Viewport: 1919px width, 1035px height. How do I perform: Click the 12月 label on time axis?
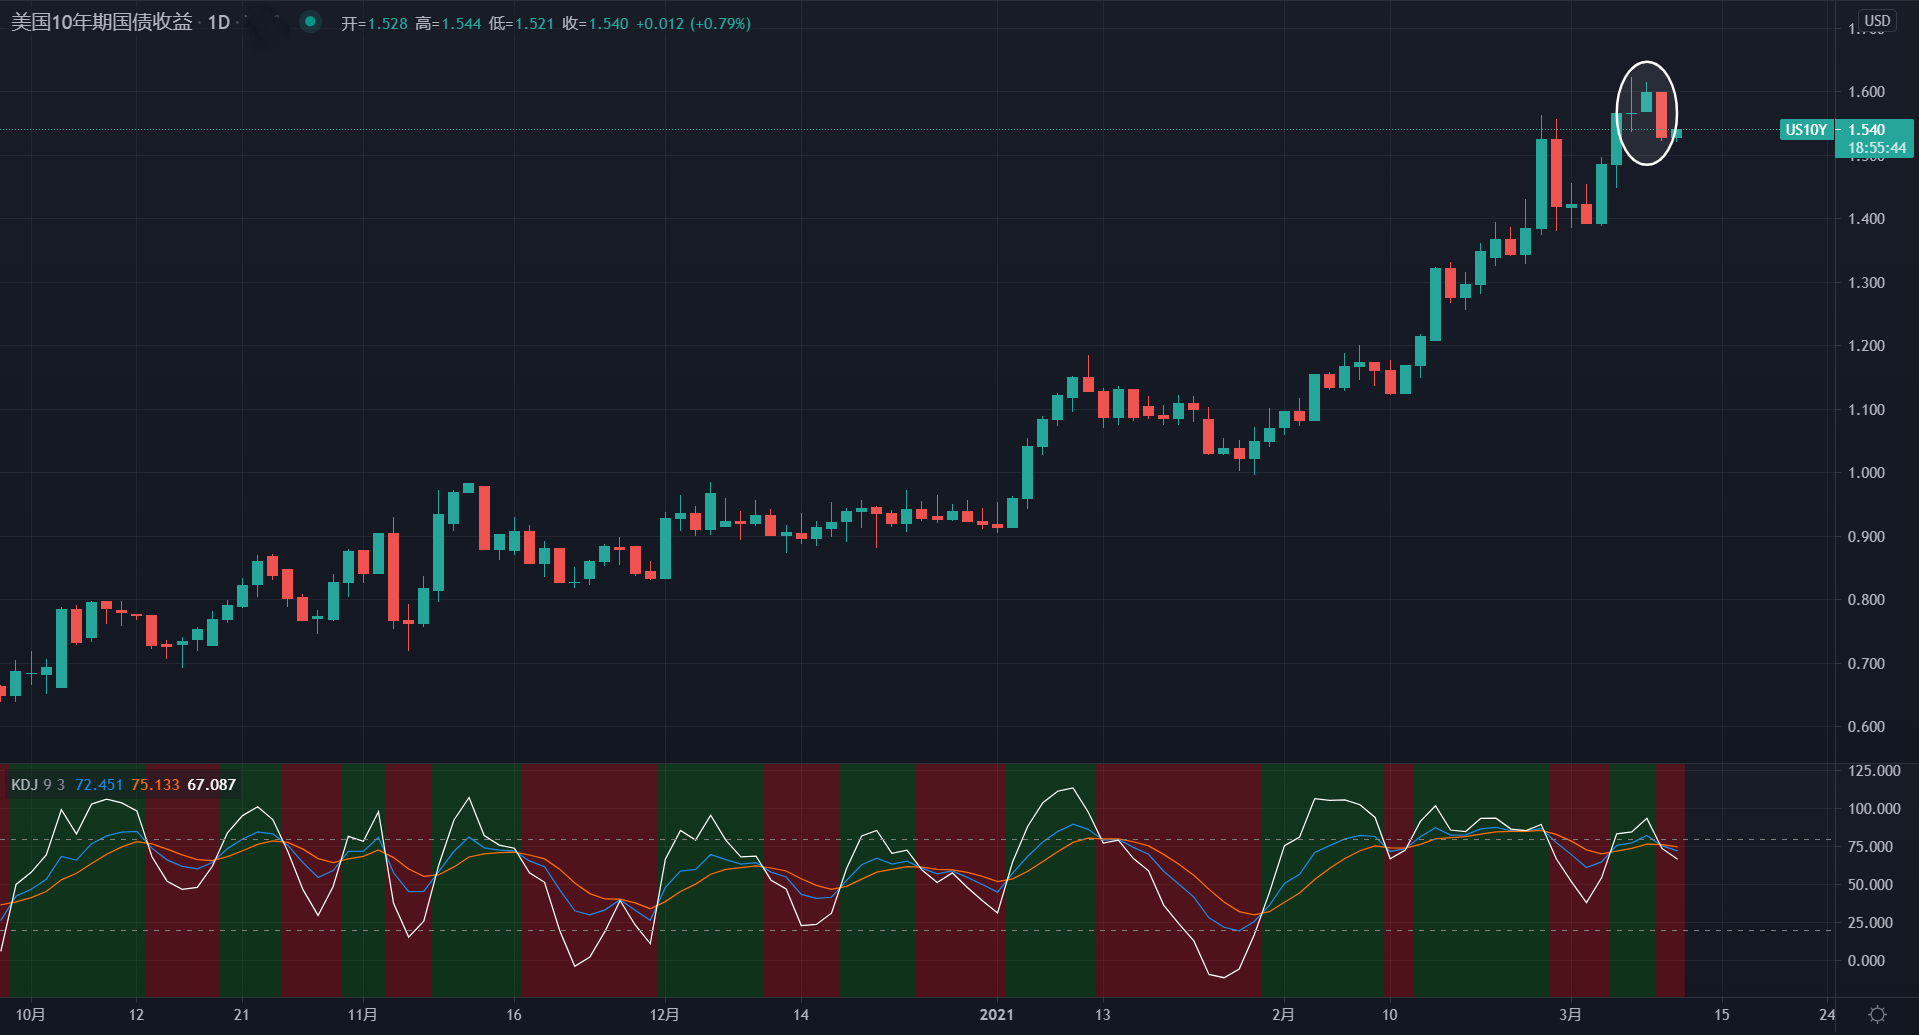664,1014
